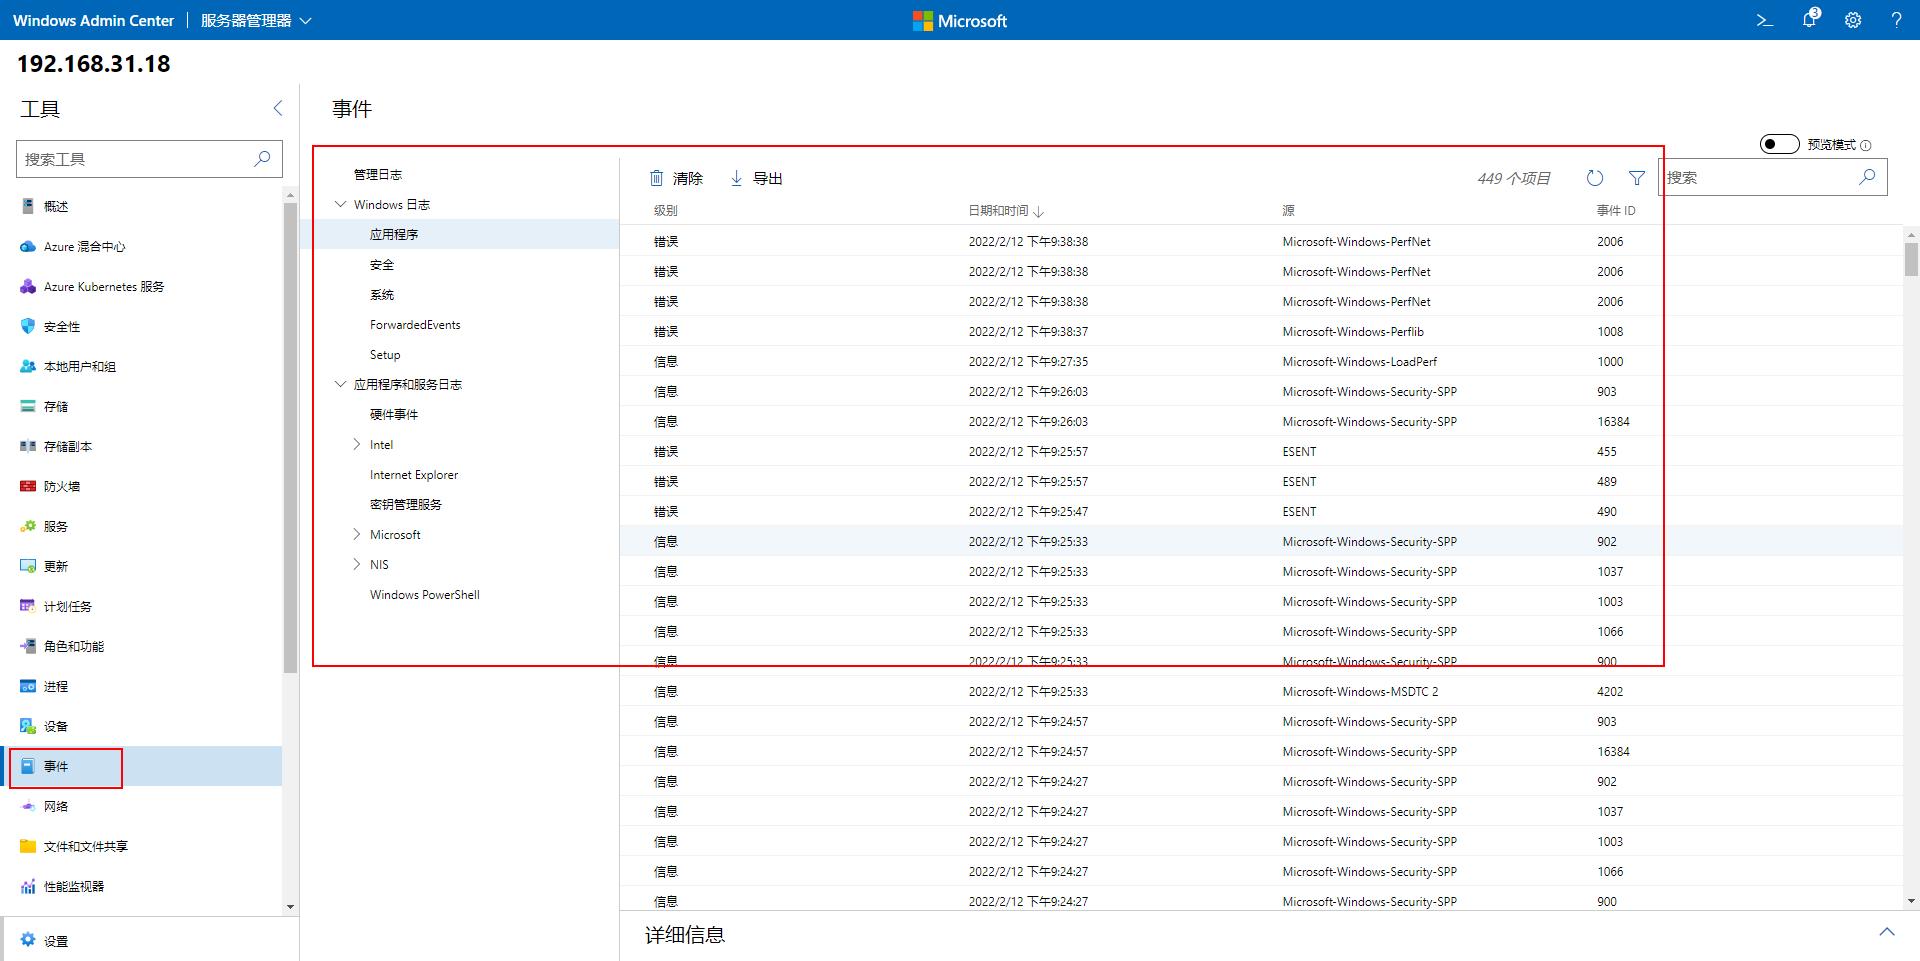This screenshot has width=1920, height=961.
Task: Open the 服务 services tool
Action: [x=141, y=526]
